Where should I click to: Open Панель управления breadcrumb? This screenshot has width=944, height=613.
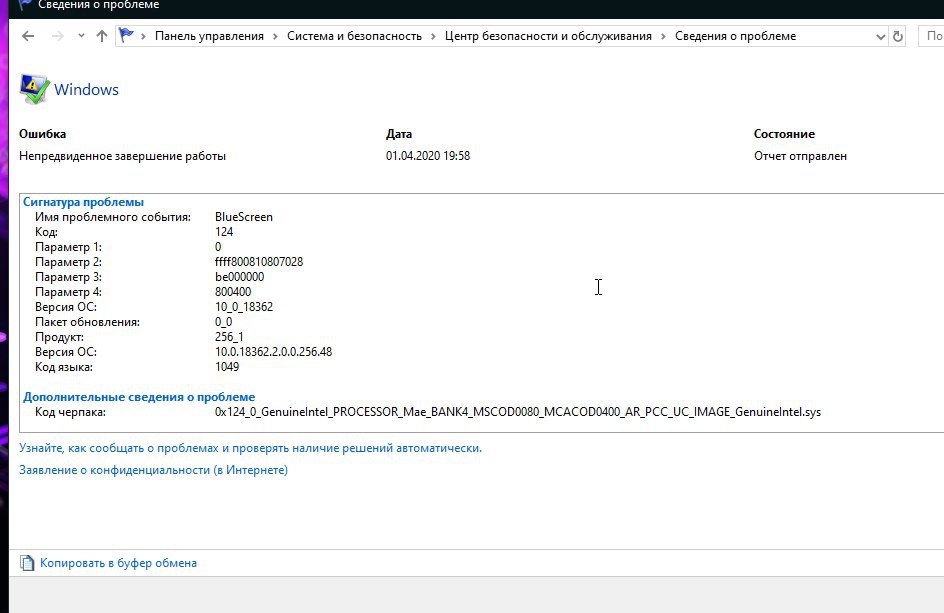[x=209, y=36]
